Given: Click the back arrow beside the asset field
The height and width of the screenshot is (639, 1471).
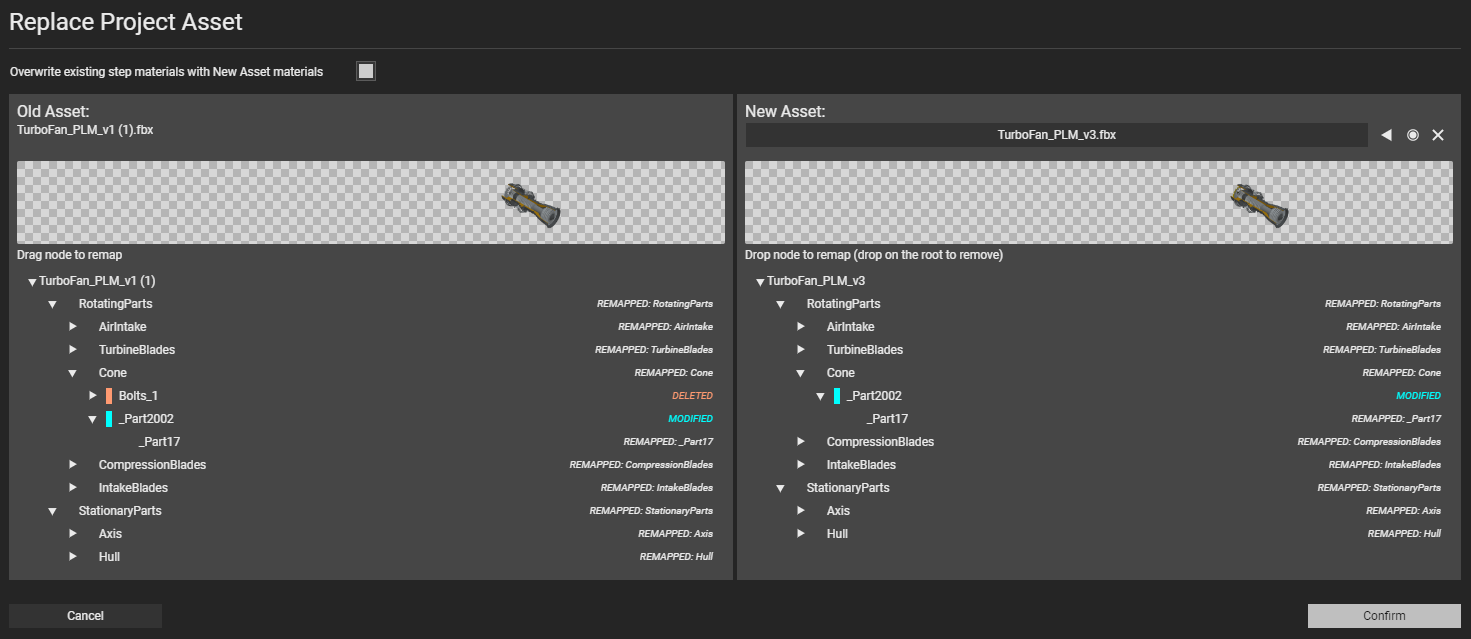Looking at the screenshot, I should pos(1386,134).
